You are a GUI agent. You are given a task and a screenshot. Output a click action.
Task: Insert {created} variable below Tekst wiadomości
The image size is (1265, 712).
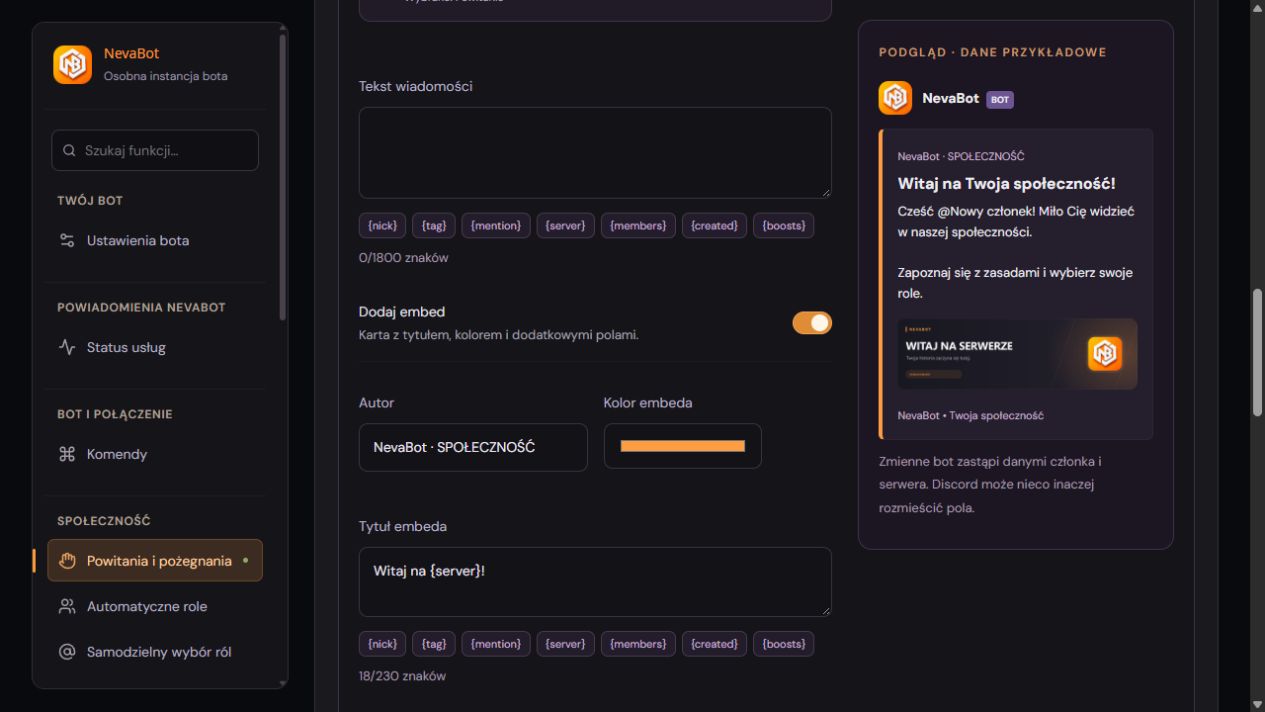tap(715, 226)
